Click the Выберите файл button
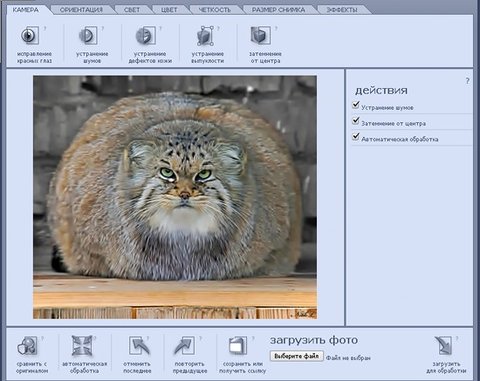480x381 pixels. [x=296, y=356]
